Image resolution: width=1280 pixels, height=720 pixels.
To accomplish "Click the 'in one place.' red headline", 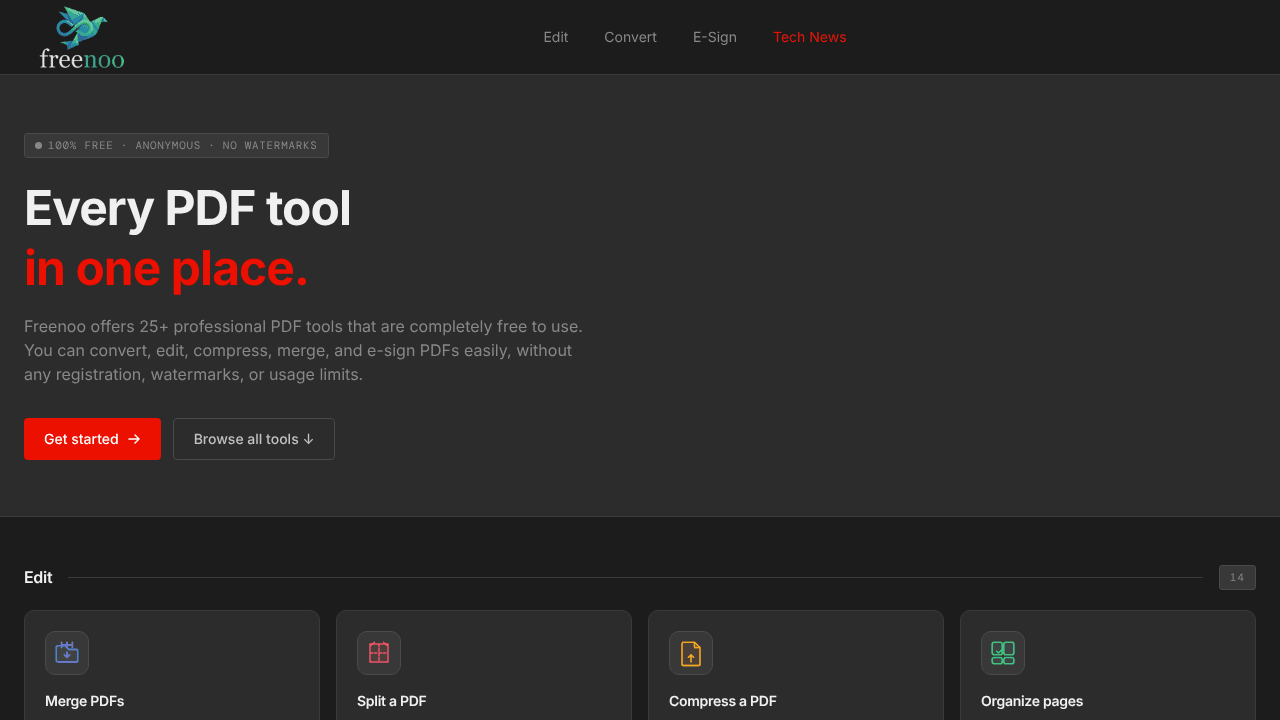I will (166, 269).
